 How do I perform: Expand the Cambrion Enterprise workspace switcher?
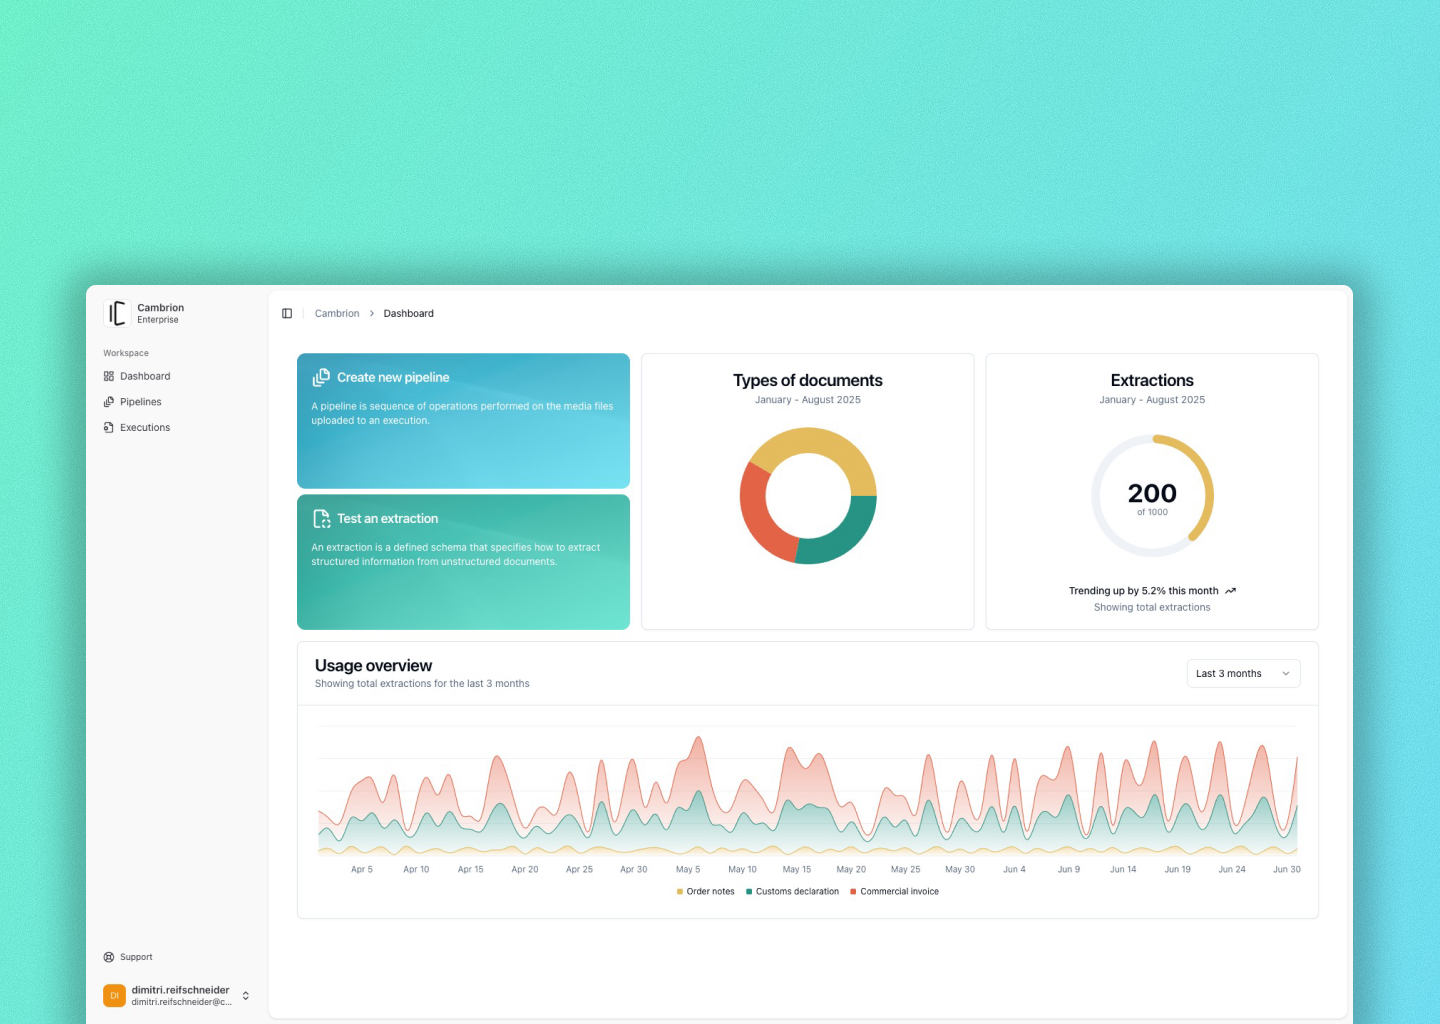coord(160,313)
